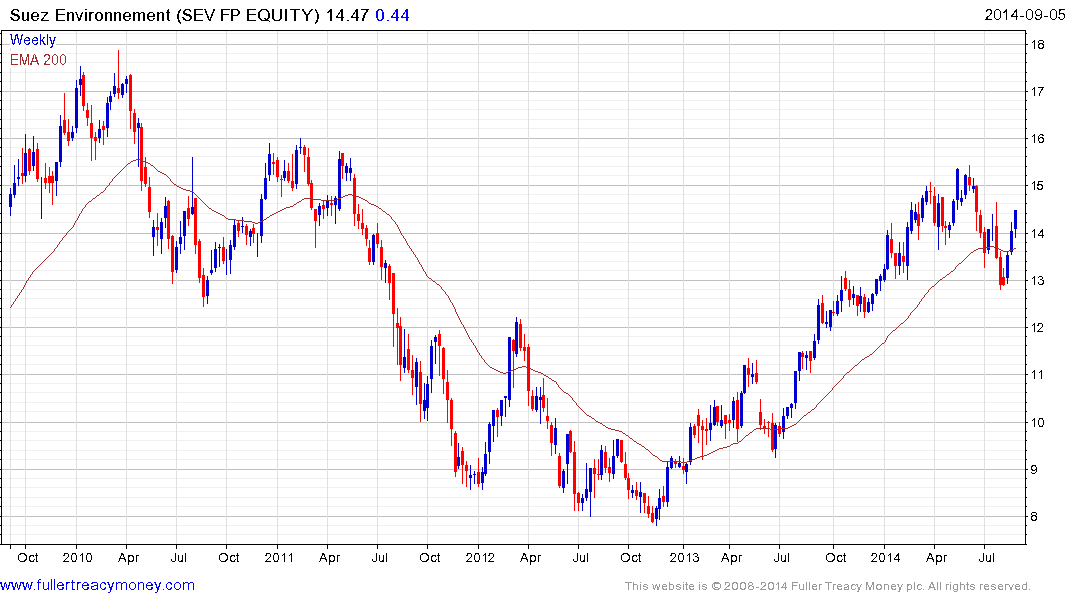Click the 2010 time axis label
1075x600 pixels.
(x=77, y=557)
